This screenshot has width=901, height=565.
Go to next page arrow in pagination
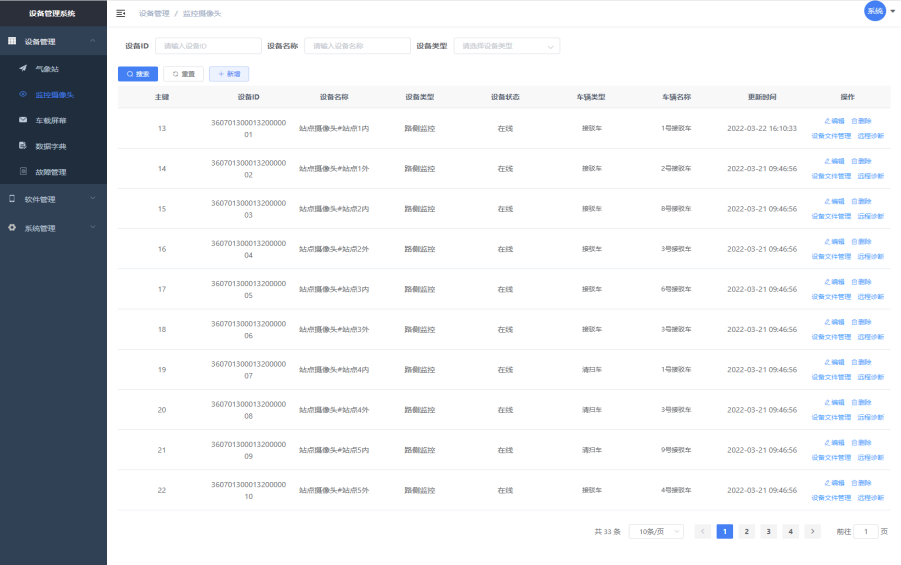pos(813,532)
